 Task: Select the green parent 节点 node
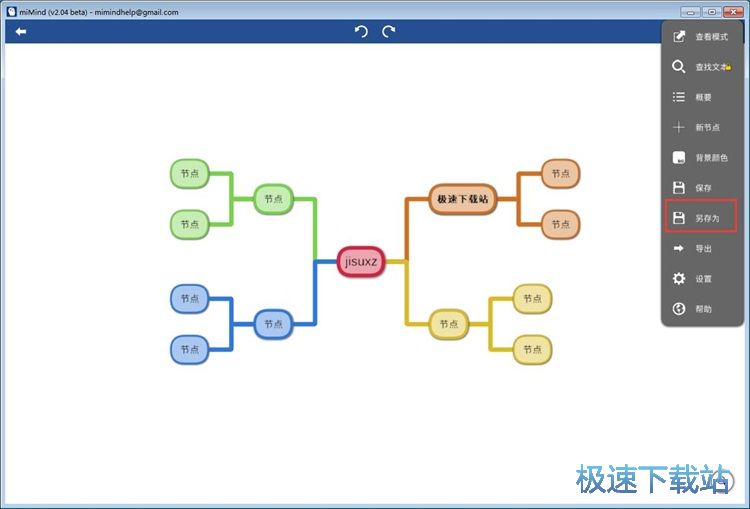coord(274,199)
